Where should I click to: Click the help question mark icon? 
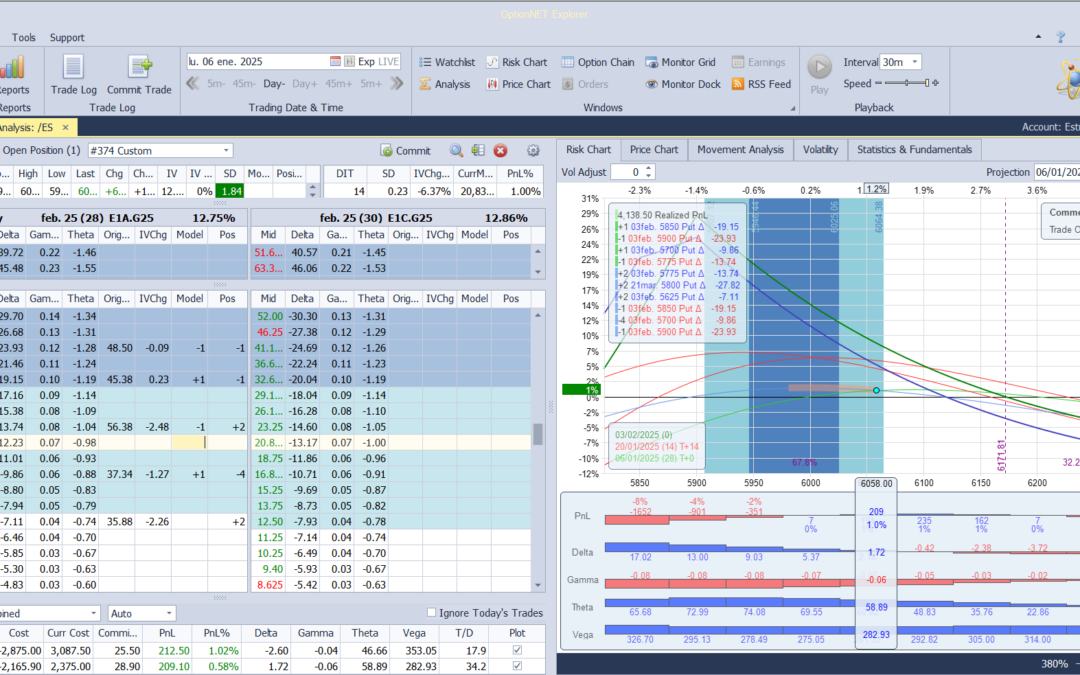(1061, 37)
